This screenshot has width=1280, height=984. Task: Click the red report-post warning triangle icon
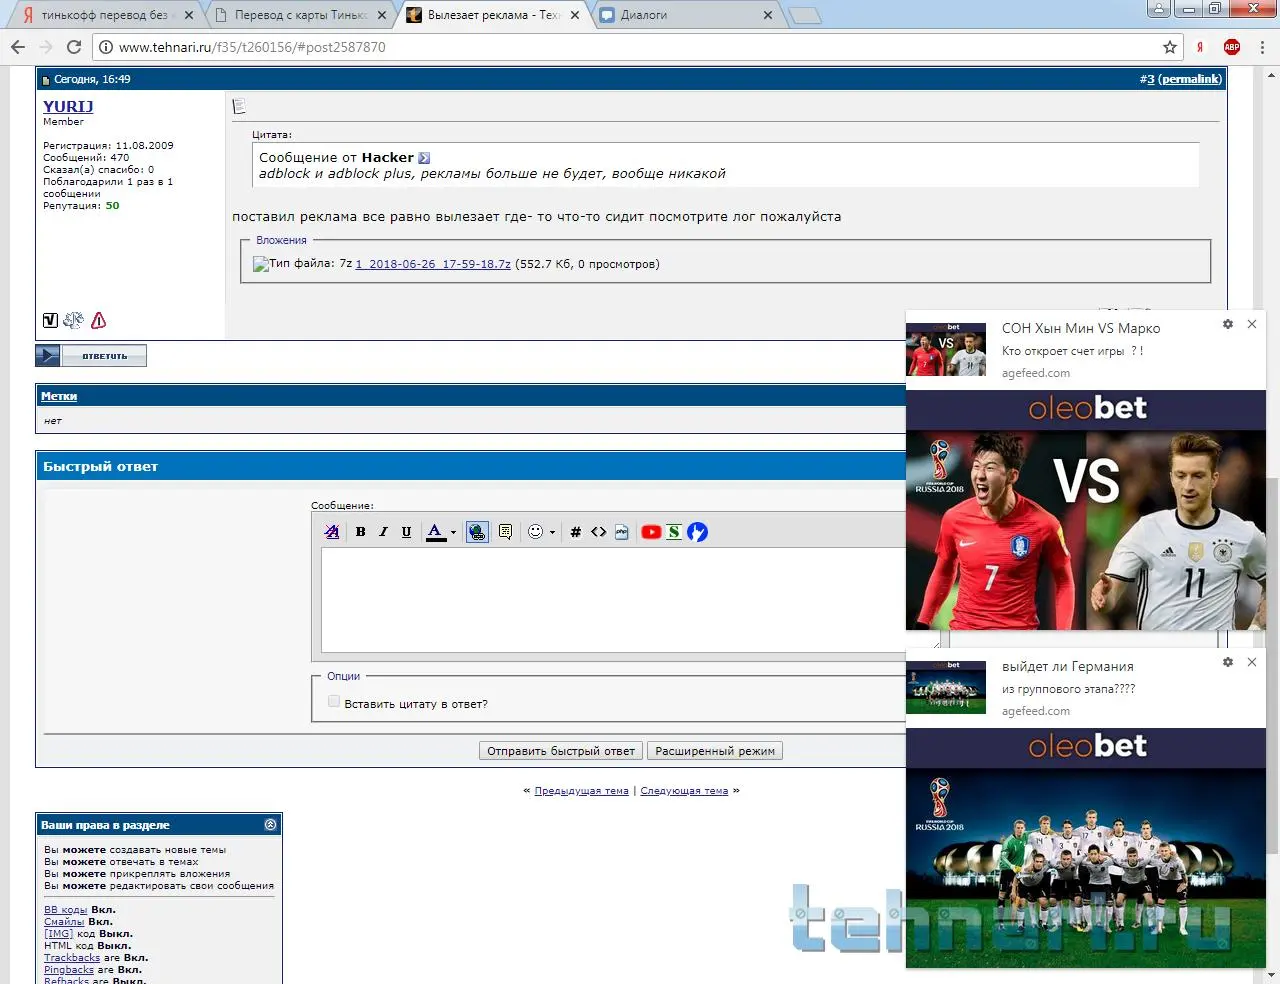click(x=99, y=320)
